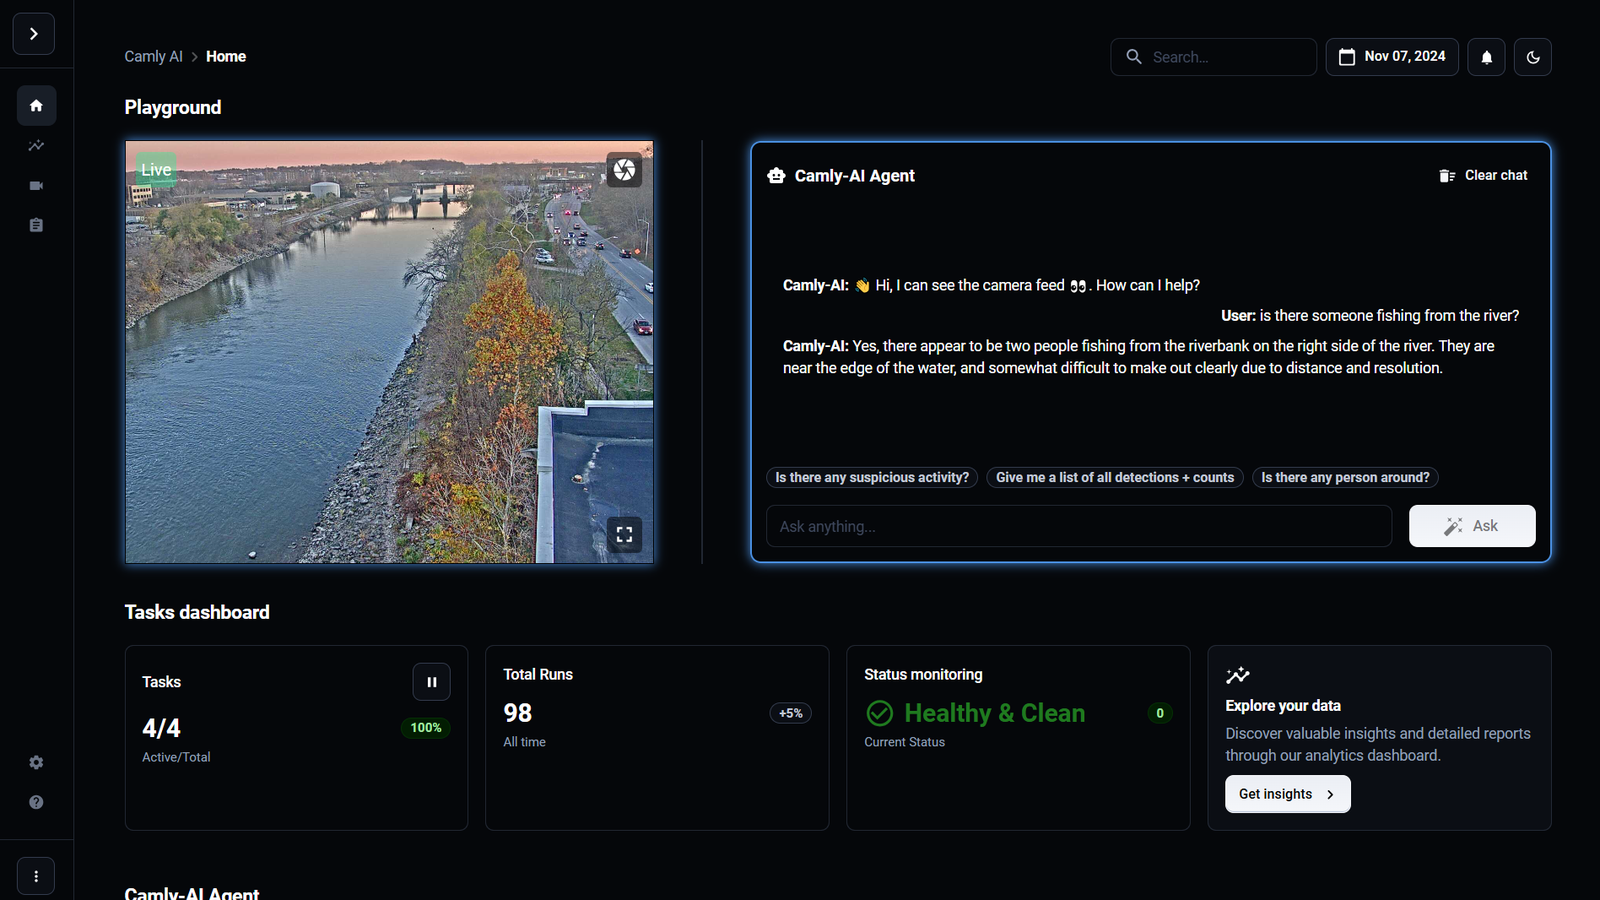Screen dimensions: 1600x900
Task: Choose 'Is there any person around?' suggestion
Action: [x=1345, y=478]
